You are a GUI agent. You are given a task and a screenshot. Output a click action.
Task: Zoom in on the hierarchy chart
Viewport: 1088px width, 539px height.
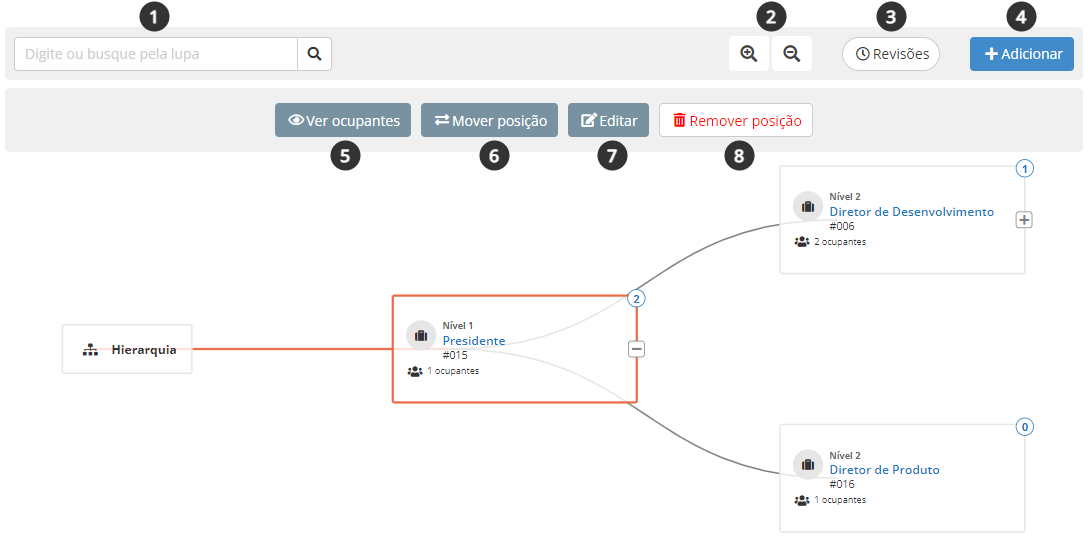click(x=749, y=54)
